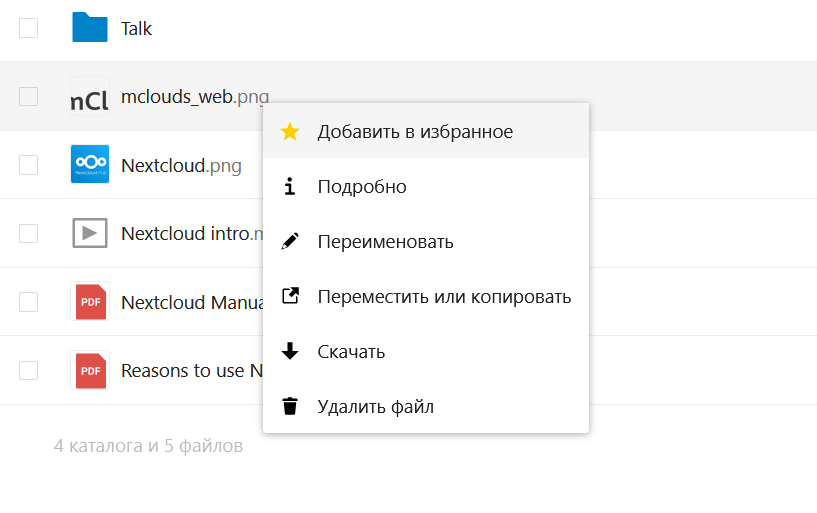Click the trash bin delete icon
Viewport: 817px width, 513px height.
pos(290,406)
